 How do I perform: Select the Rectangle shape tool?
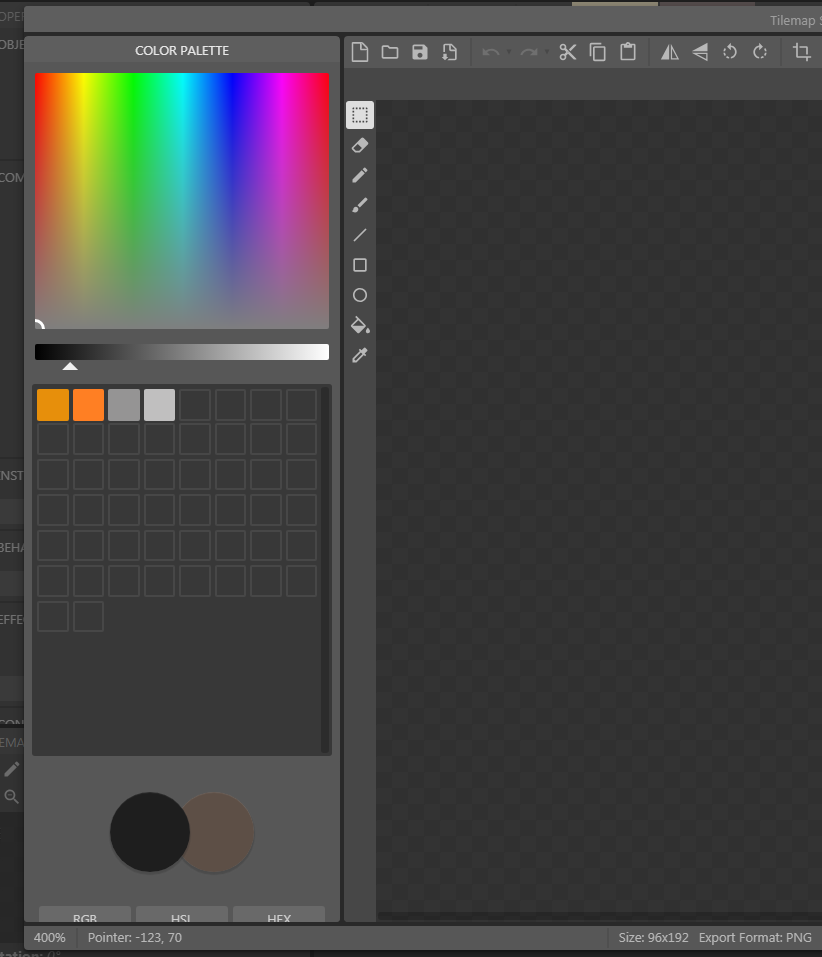(x=360, y=265)
